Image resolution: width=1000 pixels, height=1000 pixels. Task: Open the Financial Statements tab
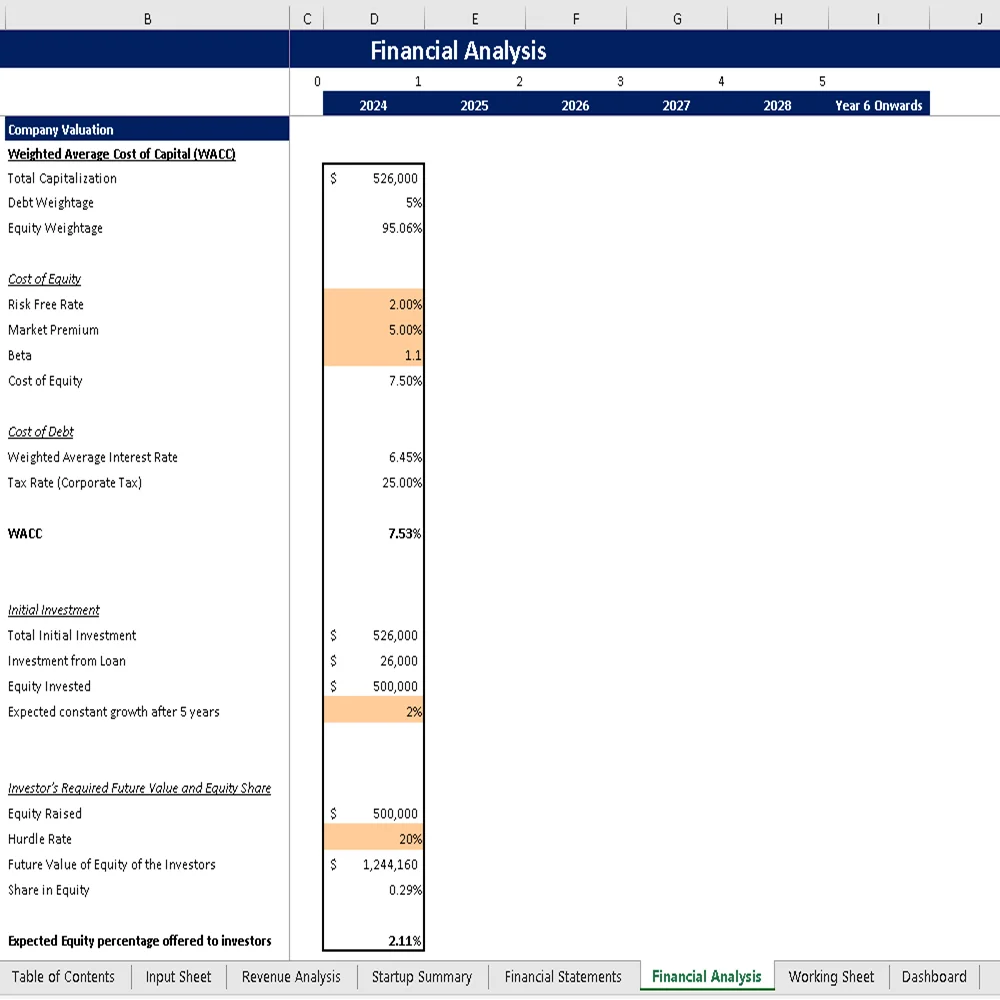[564, 977]
